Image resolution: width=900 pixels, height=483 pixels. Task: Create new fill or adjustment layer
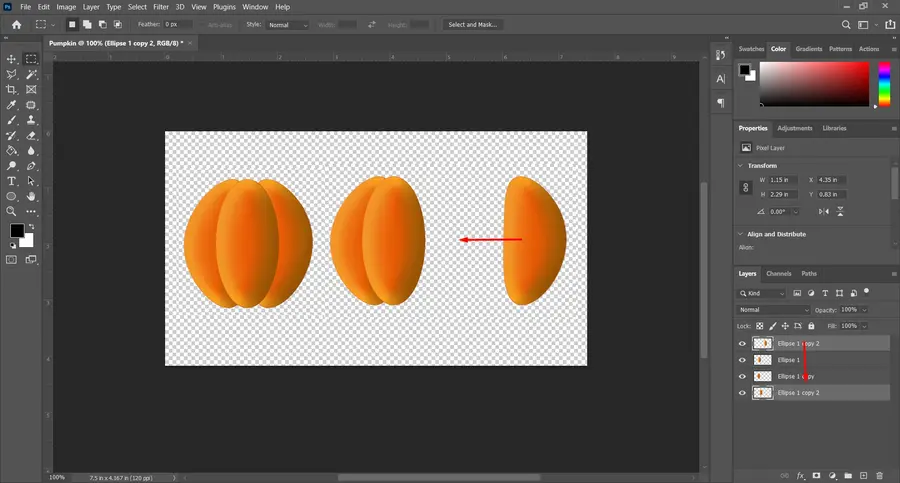832,476
